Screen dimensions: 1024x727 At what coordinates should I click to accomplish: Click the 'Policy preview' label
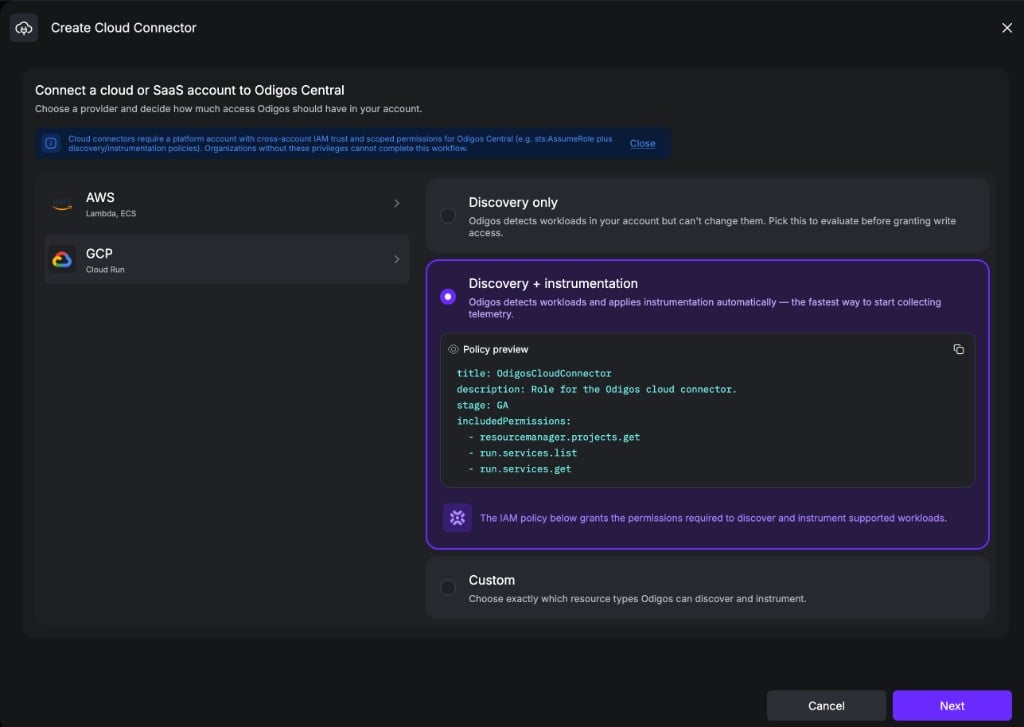[496, 349]
